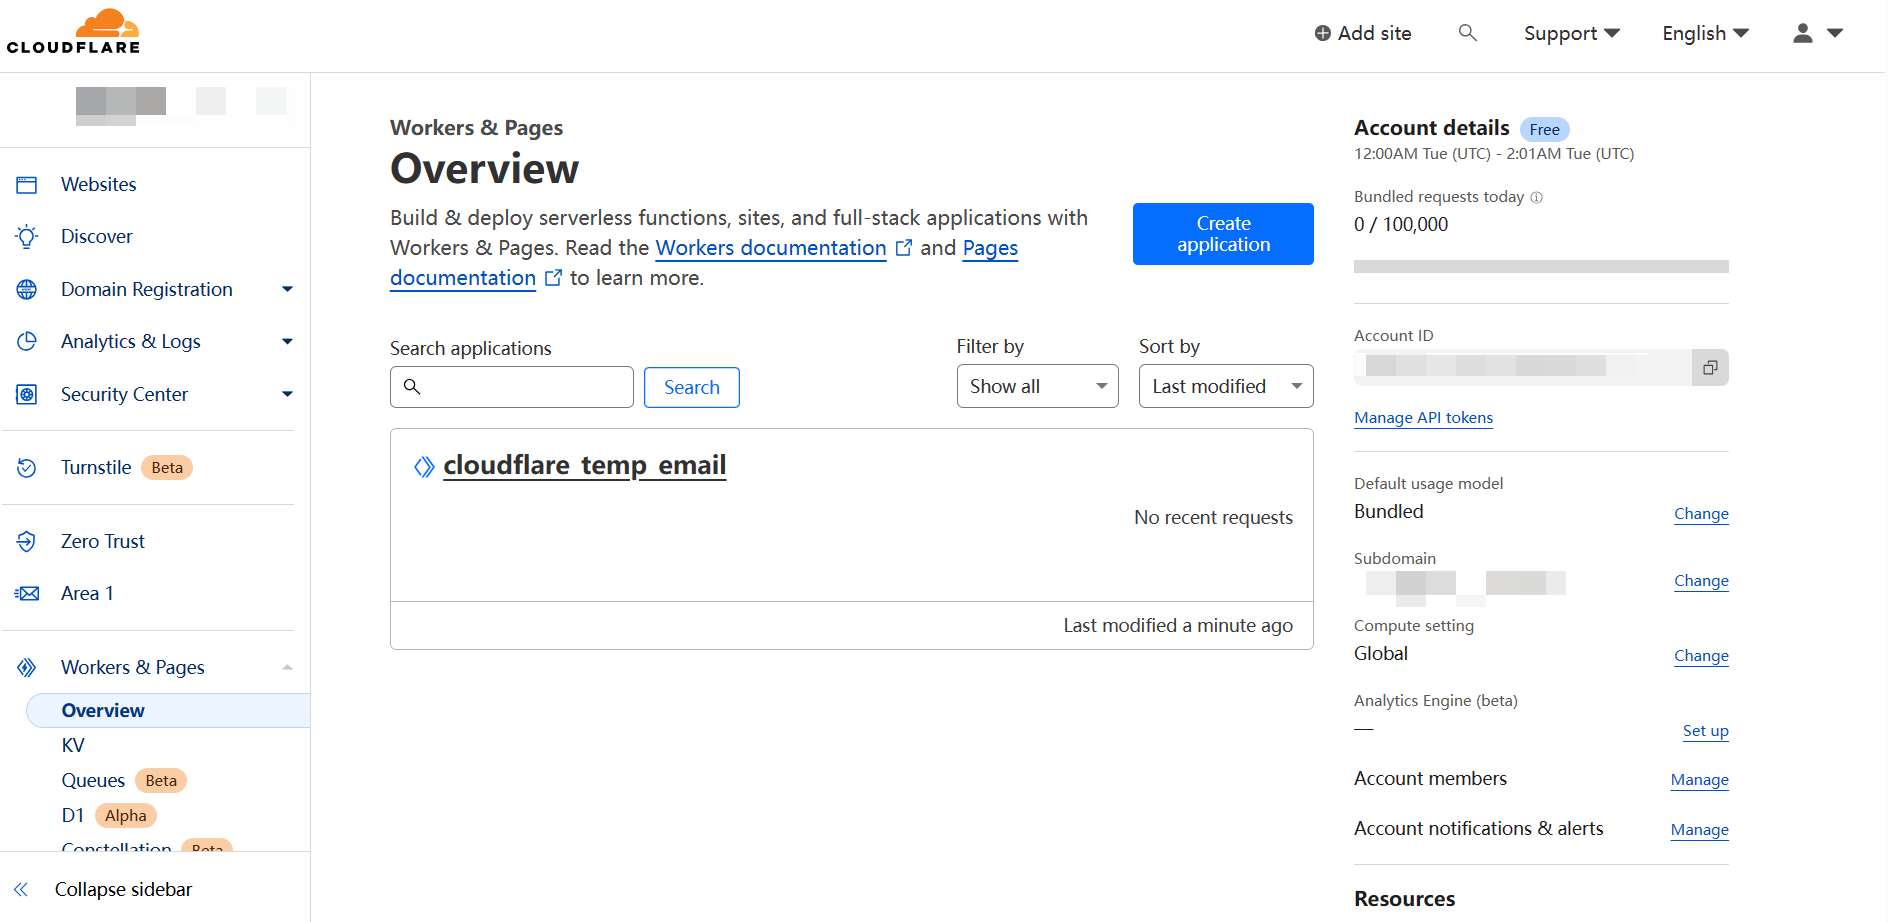Click the collapse sidebar double-arrow icon
Image resolution: width=1888 pixels, height=922 pixels.
[x=21, y=889]
